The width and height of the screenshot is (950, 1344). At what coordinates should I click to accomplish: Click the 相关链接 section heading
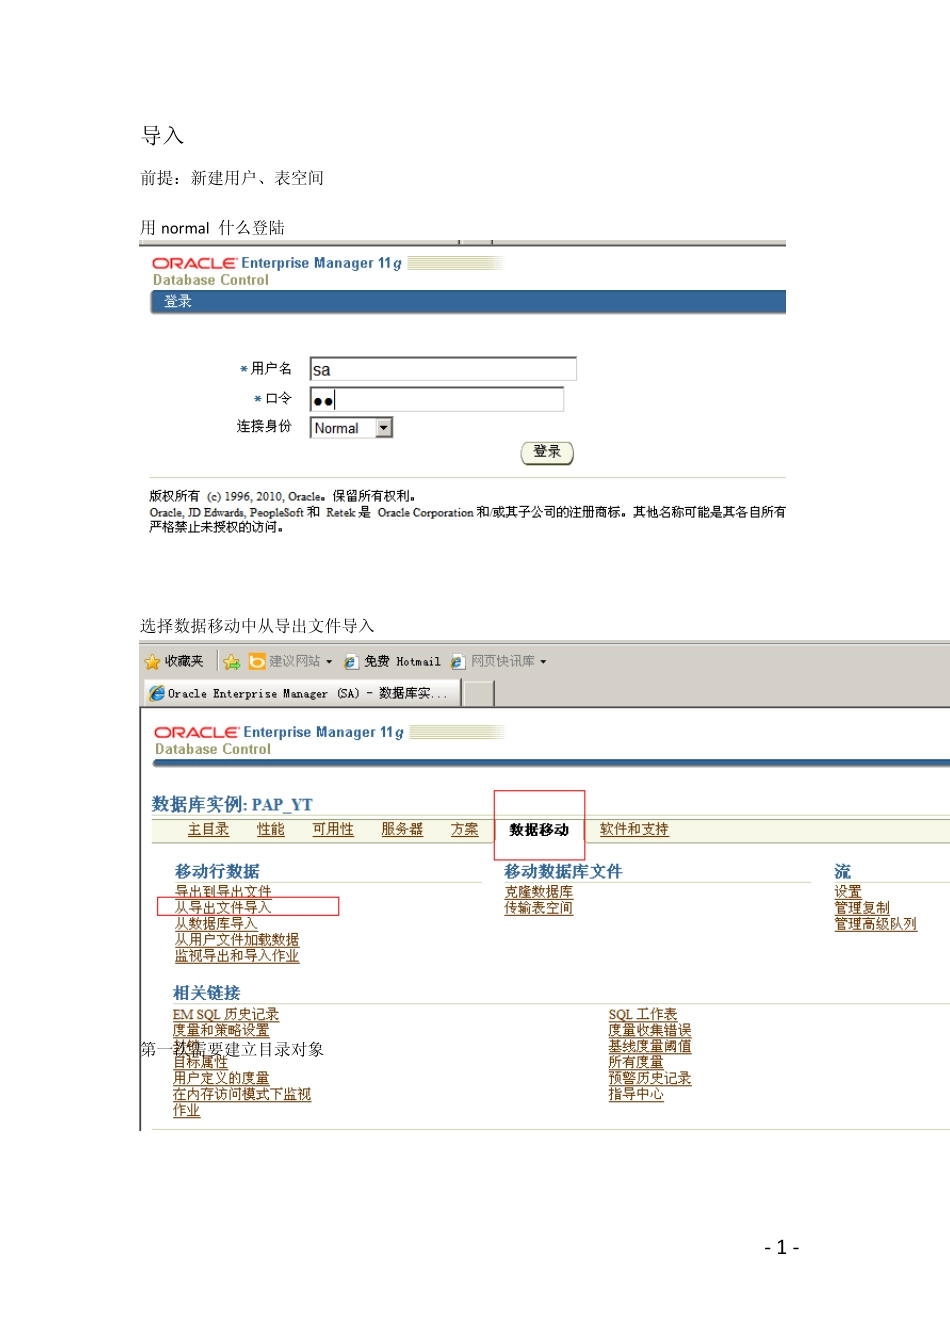pyautogui.click(x=206, y=993)
